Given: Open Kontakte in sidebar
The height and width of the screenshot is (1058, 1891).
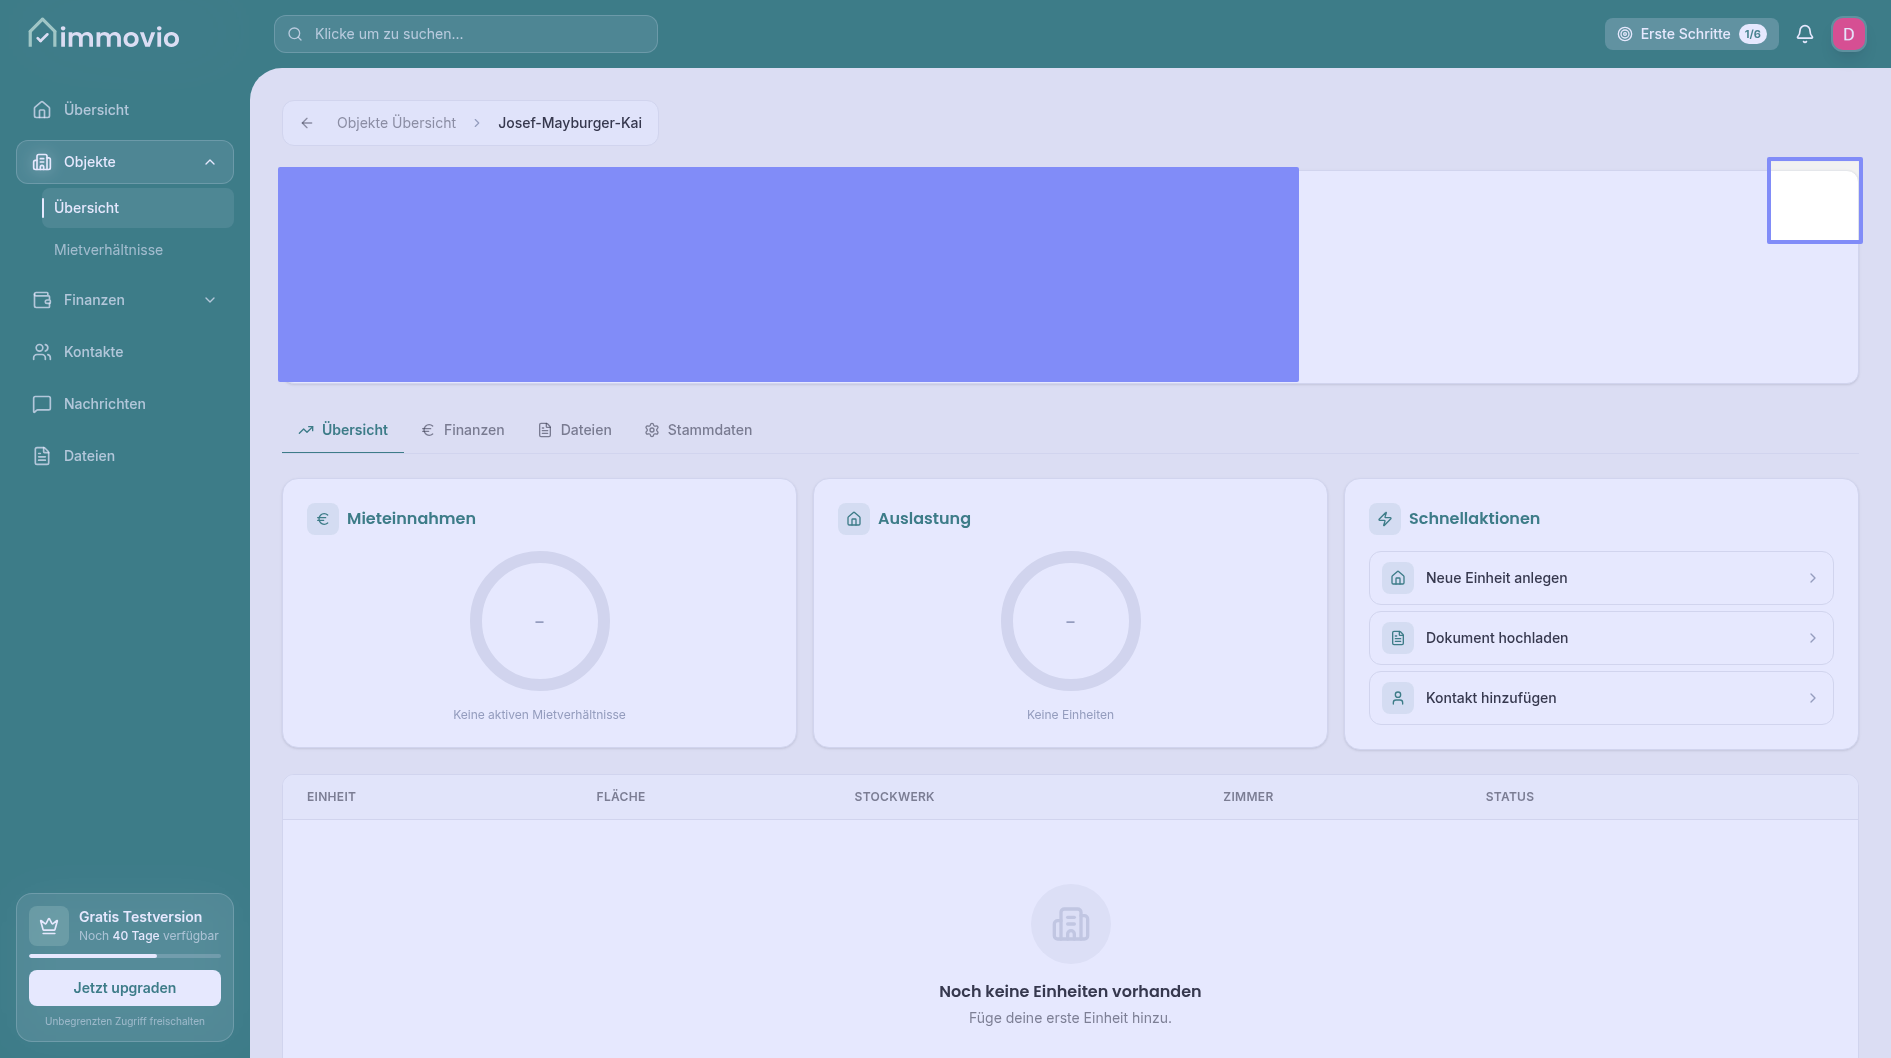Looking at the screenshot, I should pos(93,352).
